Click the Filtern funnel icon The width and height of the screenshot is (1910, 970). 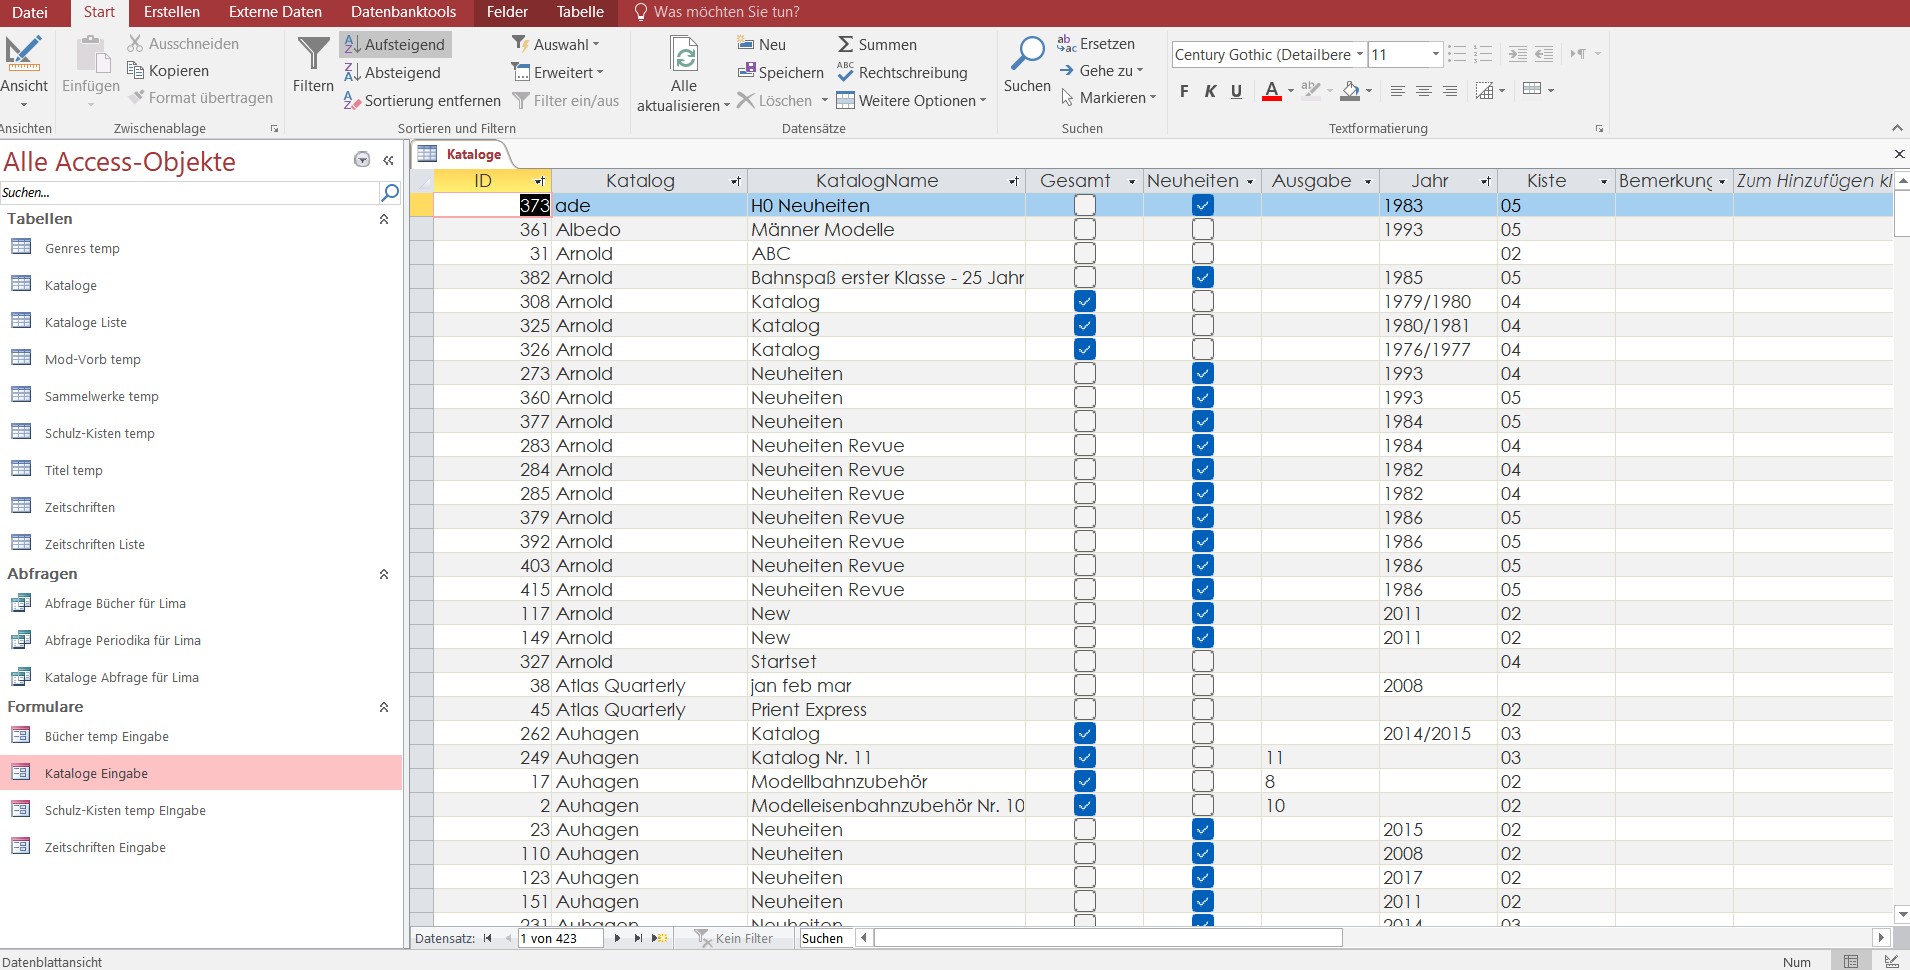tap(313, 55)
